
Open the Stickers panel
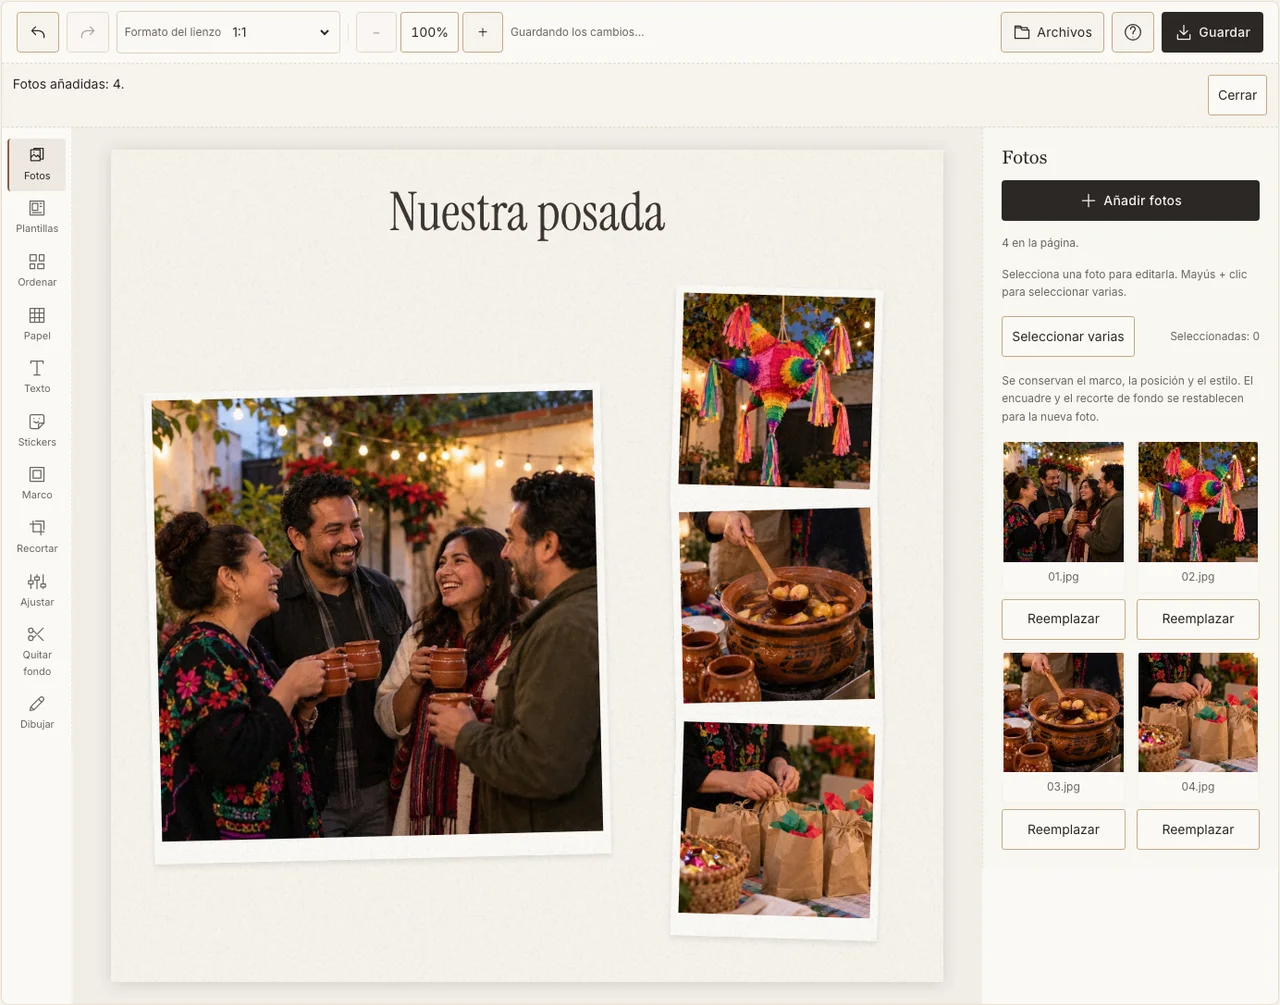click(x=37, y=431)
